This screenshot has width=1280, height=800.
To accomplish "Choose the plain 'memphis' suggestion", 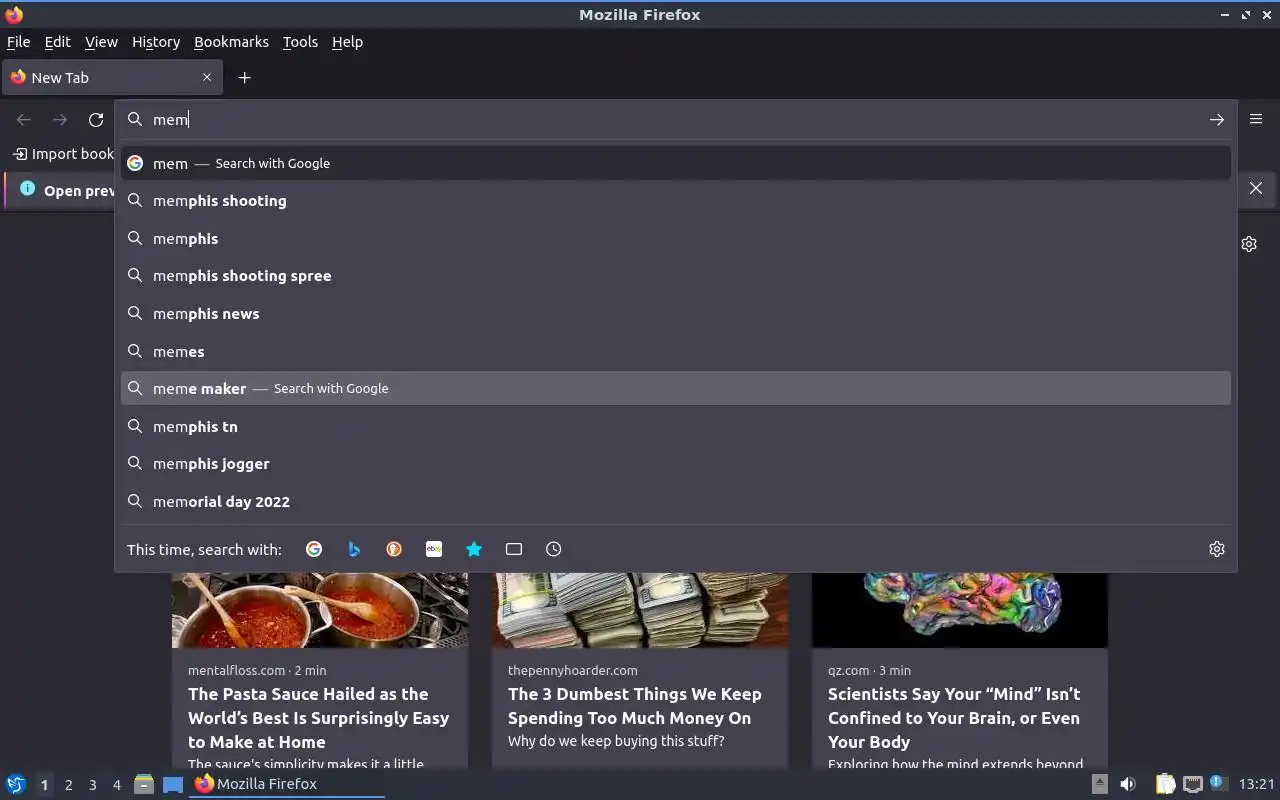I will (676, 239).
